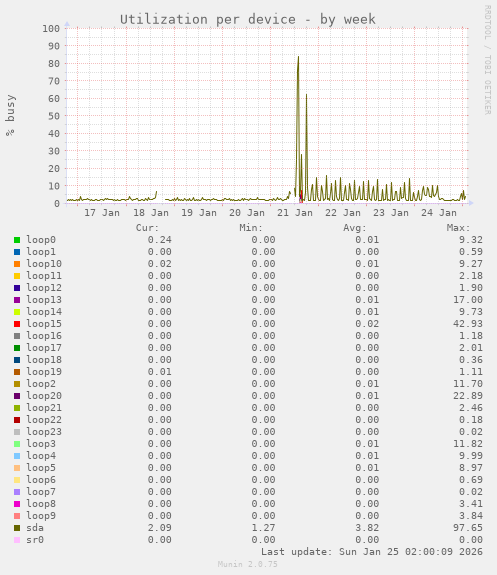The image size is (497, 575).
Task: Click the sr0 pink color swatch
Action: point(17,540)
